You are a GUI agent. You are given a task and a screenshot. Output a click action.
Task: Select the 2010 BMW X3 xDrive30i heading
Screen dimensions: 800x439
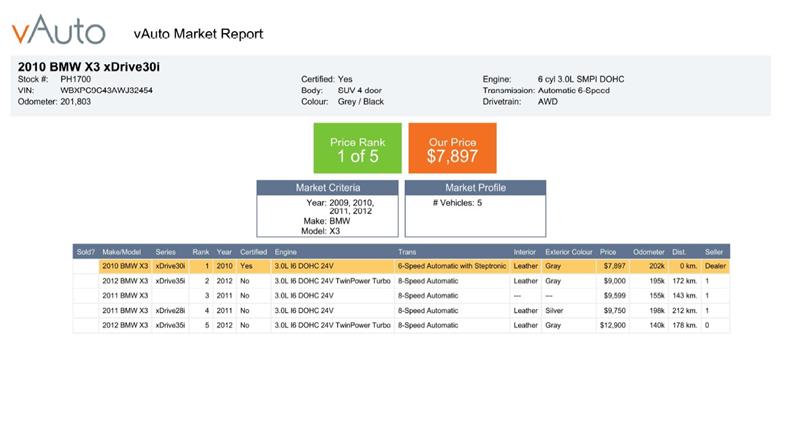click(89, 67)
